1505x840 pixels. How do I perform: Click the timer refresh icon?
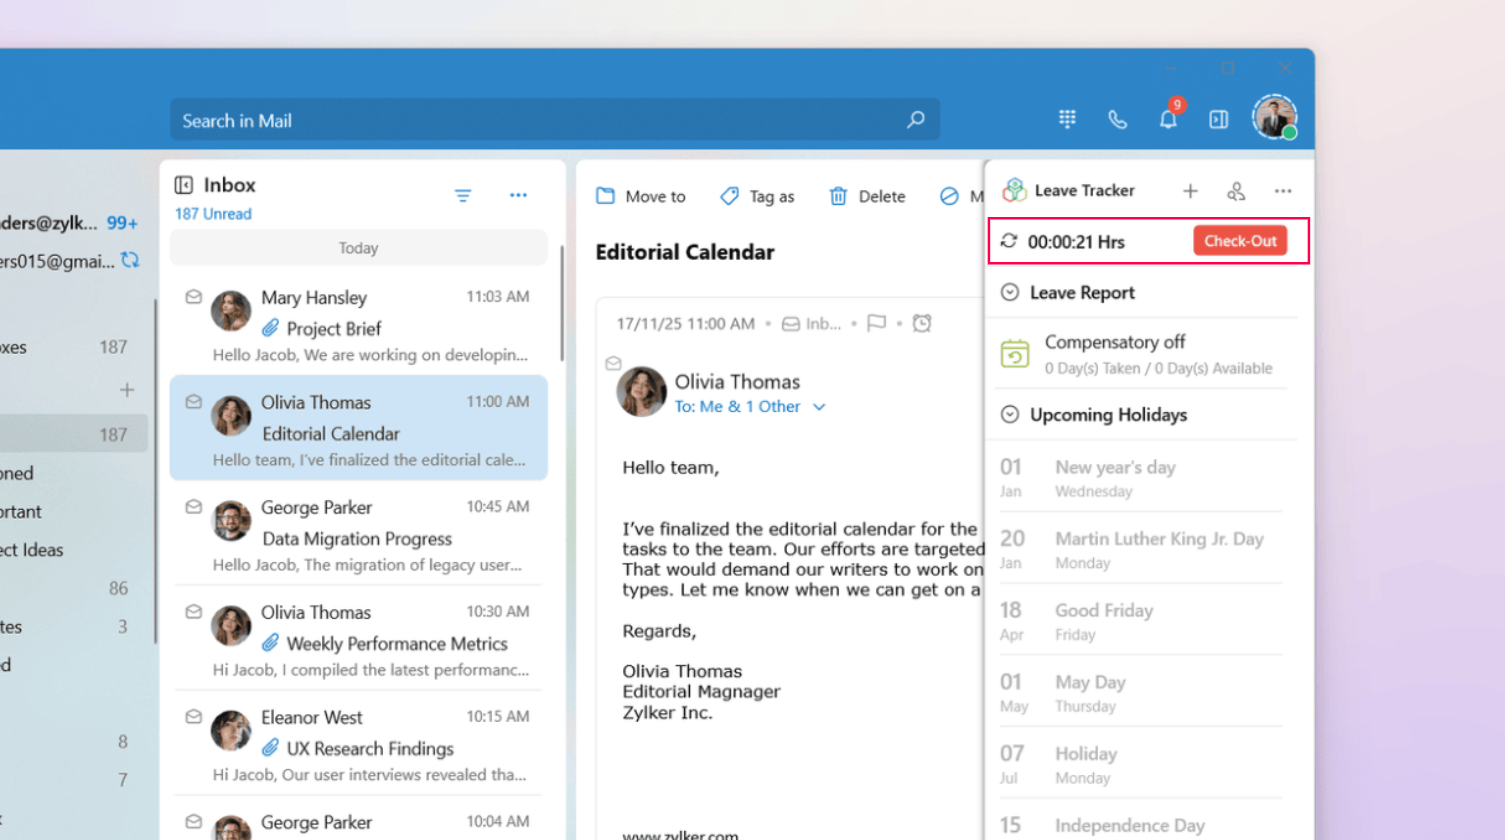click(x=1009, y=241)
